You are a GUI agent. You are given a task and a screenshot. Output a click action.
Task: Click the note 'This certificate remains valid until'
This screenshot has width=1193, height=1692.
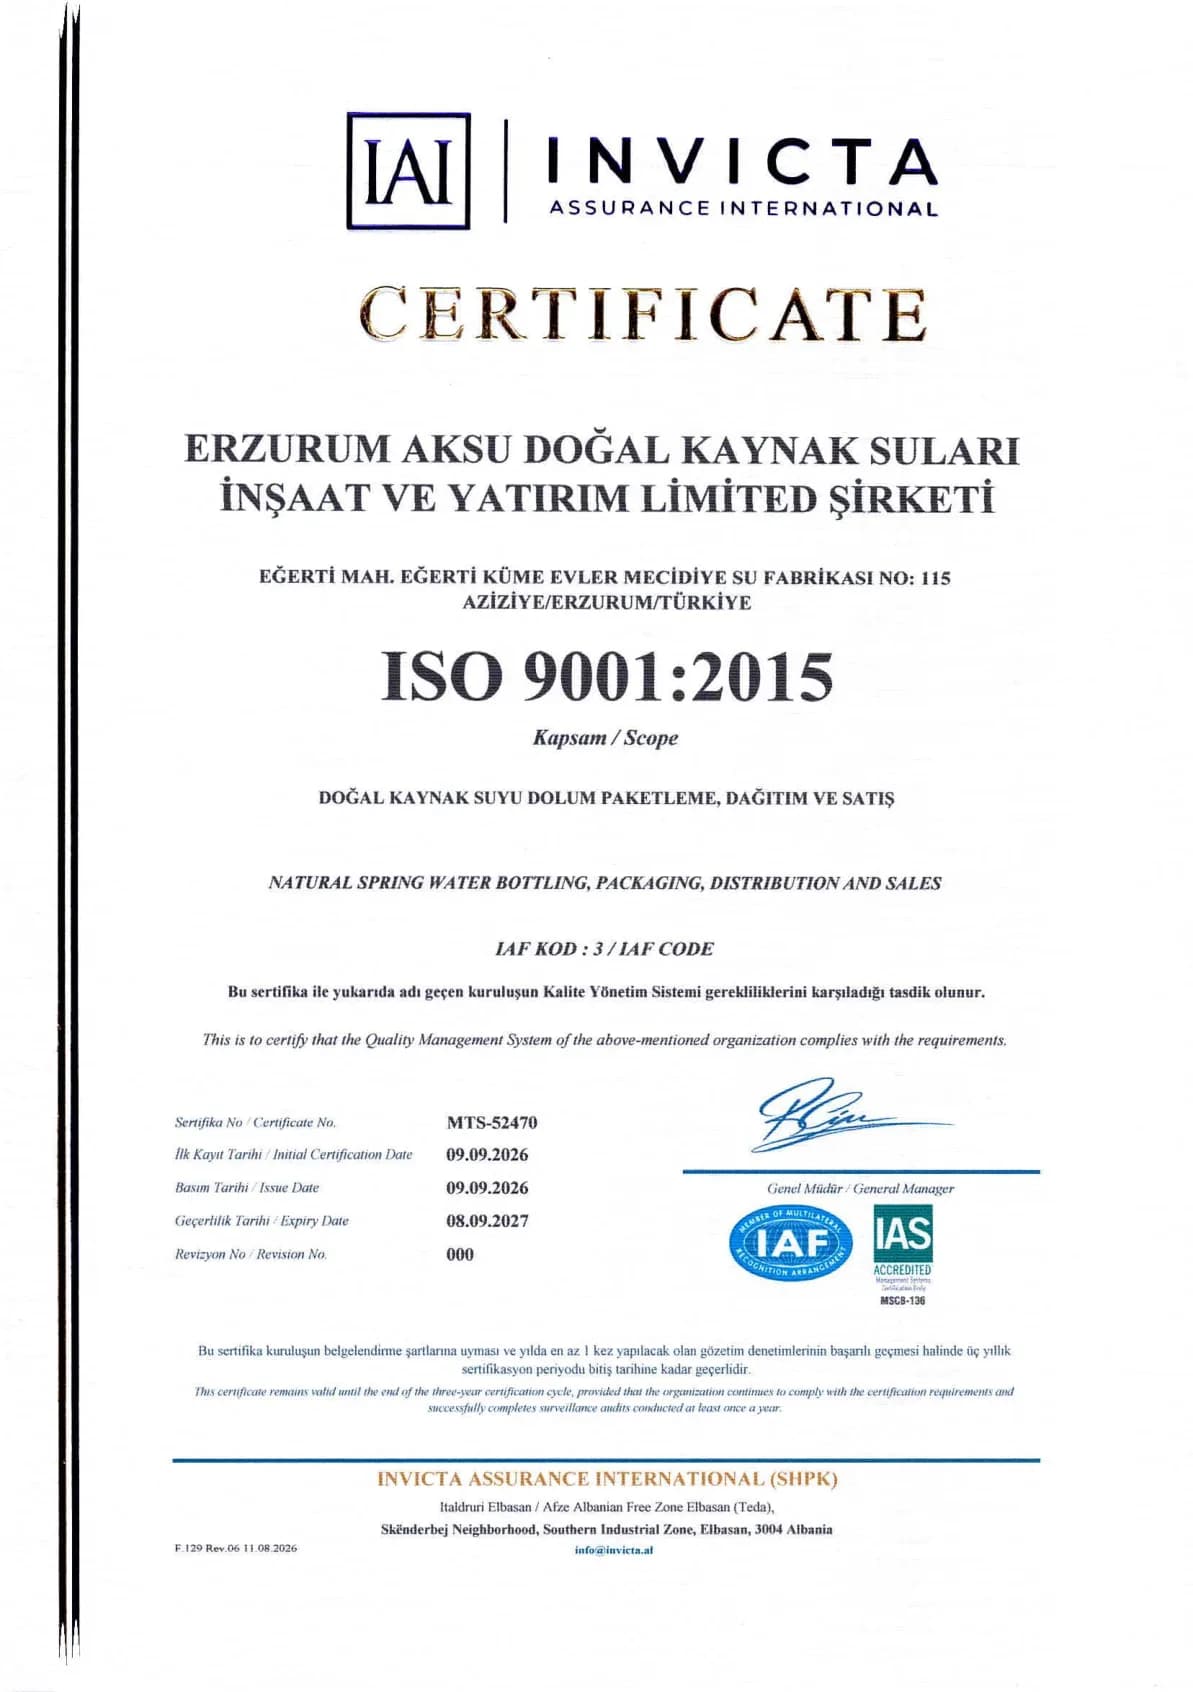pyautogui.click(x=604, y=1399)
